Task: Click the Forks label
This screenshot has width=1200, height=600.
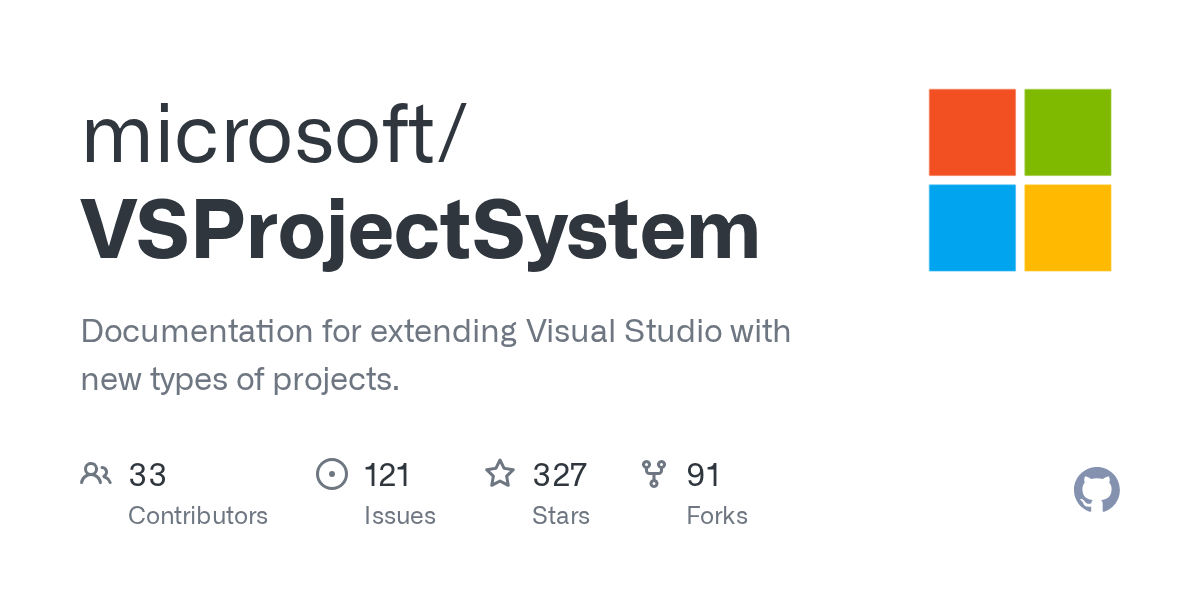Action: click(x=717, y=516)
